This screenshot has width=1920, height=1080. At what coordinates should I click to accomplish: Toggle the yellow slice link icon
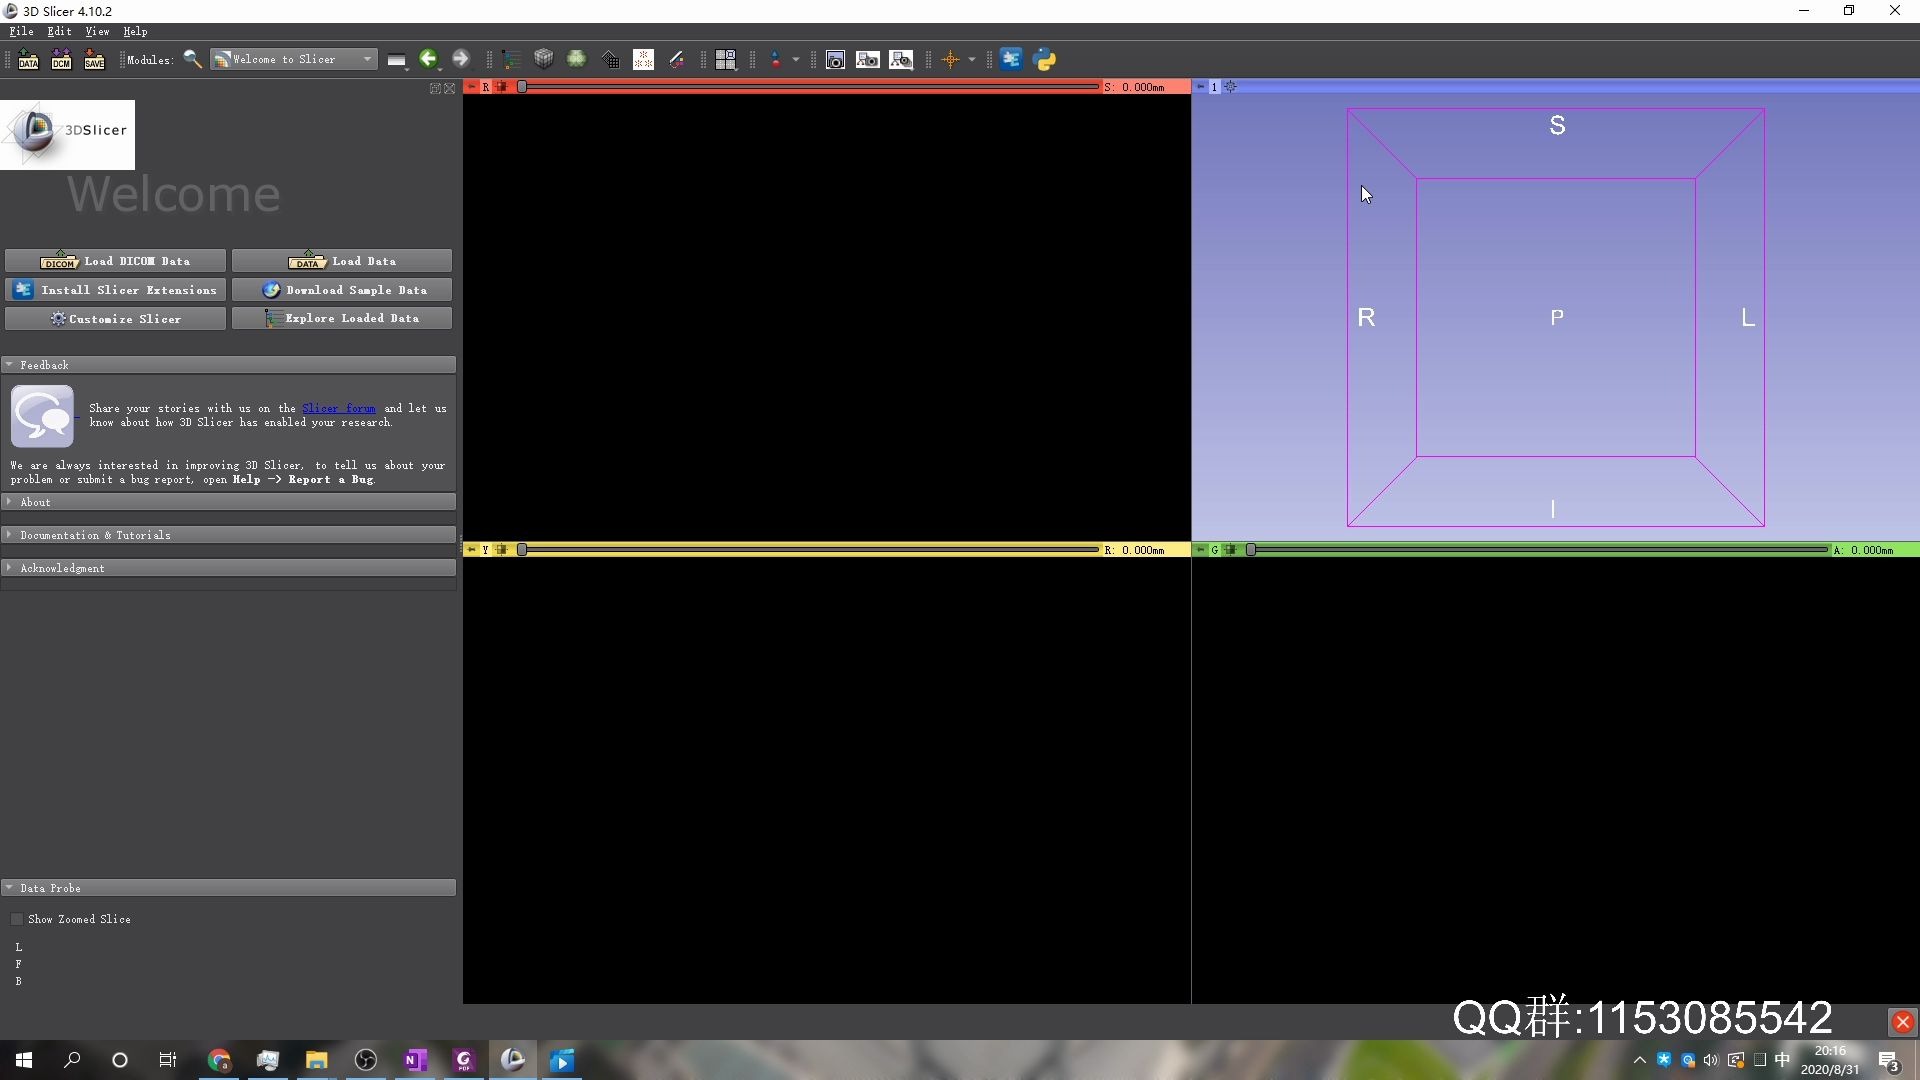point(502,550)
